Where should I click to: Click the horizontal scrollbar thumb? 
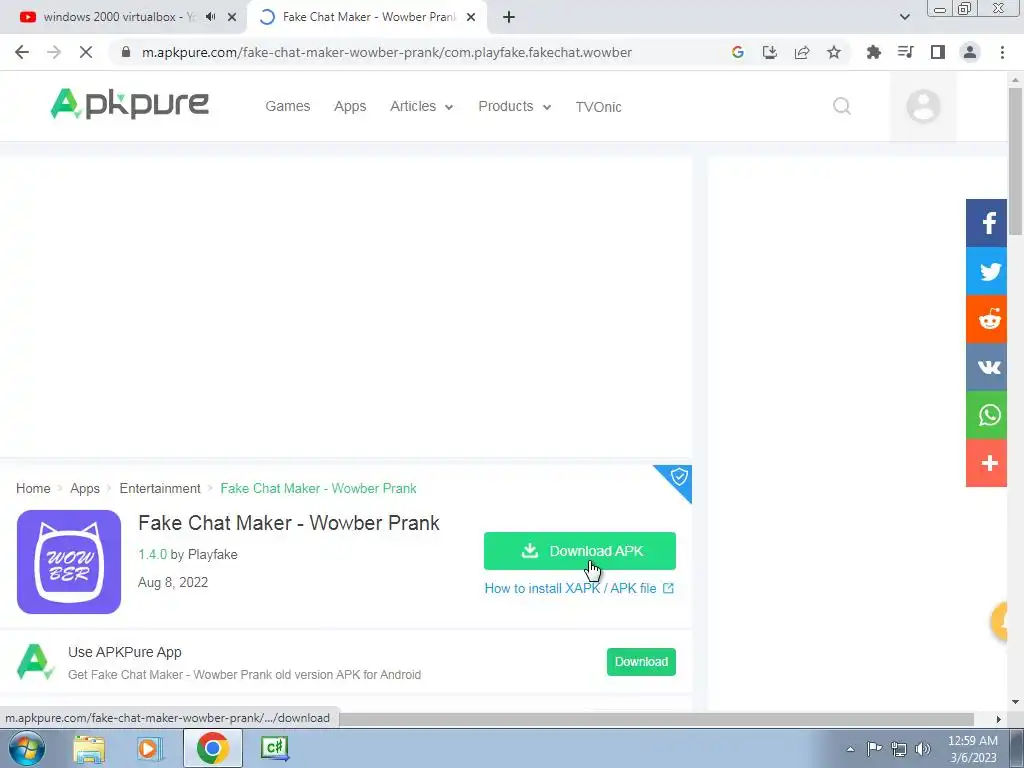(x=656, y=719)
